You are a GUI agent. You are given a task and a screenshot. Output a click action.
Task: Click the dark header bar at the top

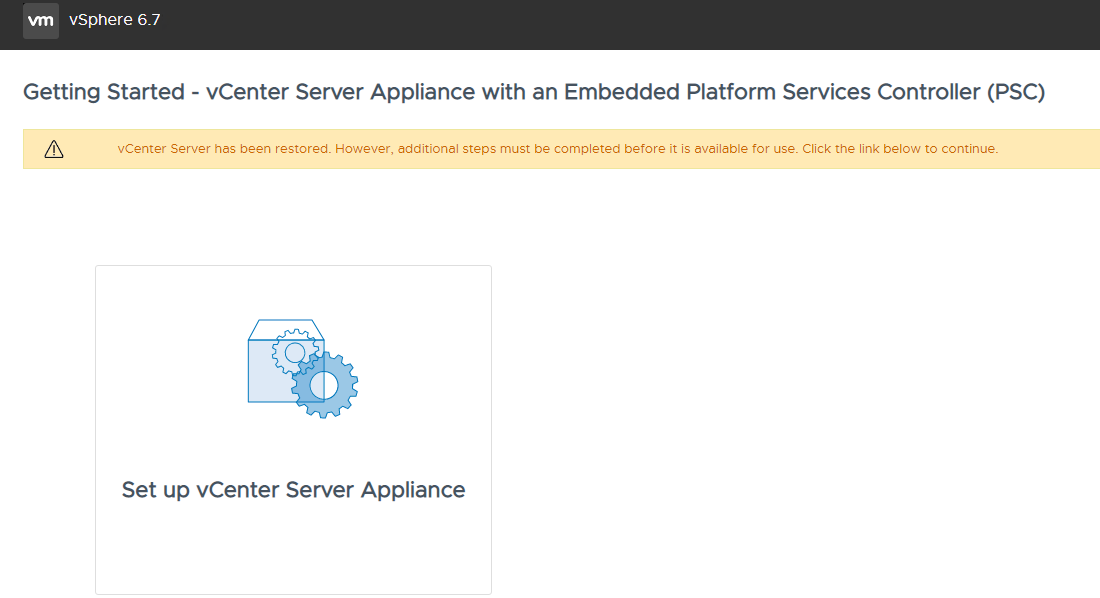point(550,22)
